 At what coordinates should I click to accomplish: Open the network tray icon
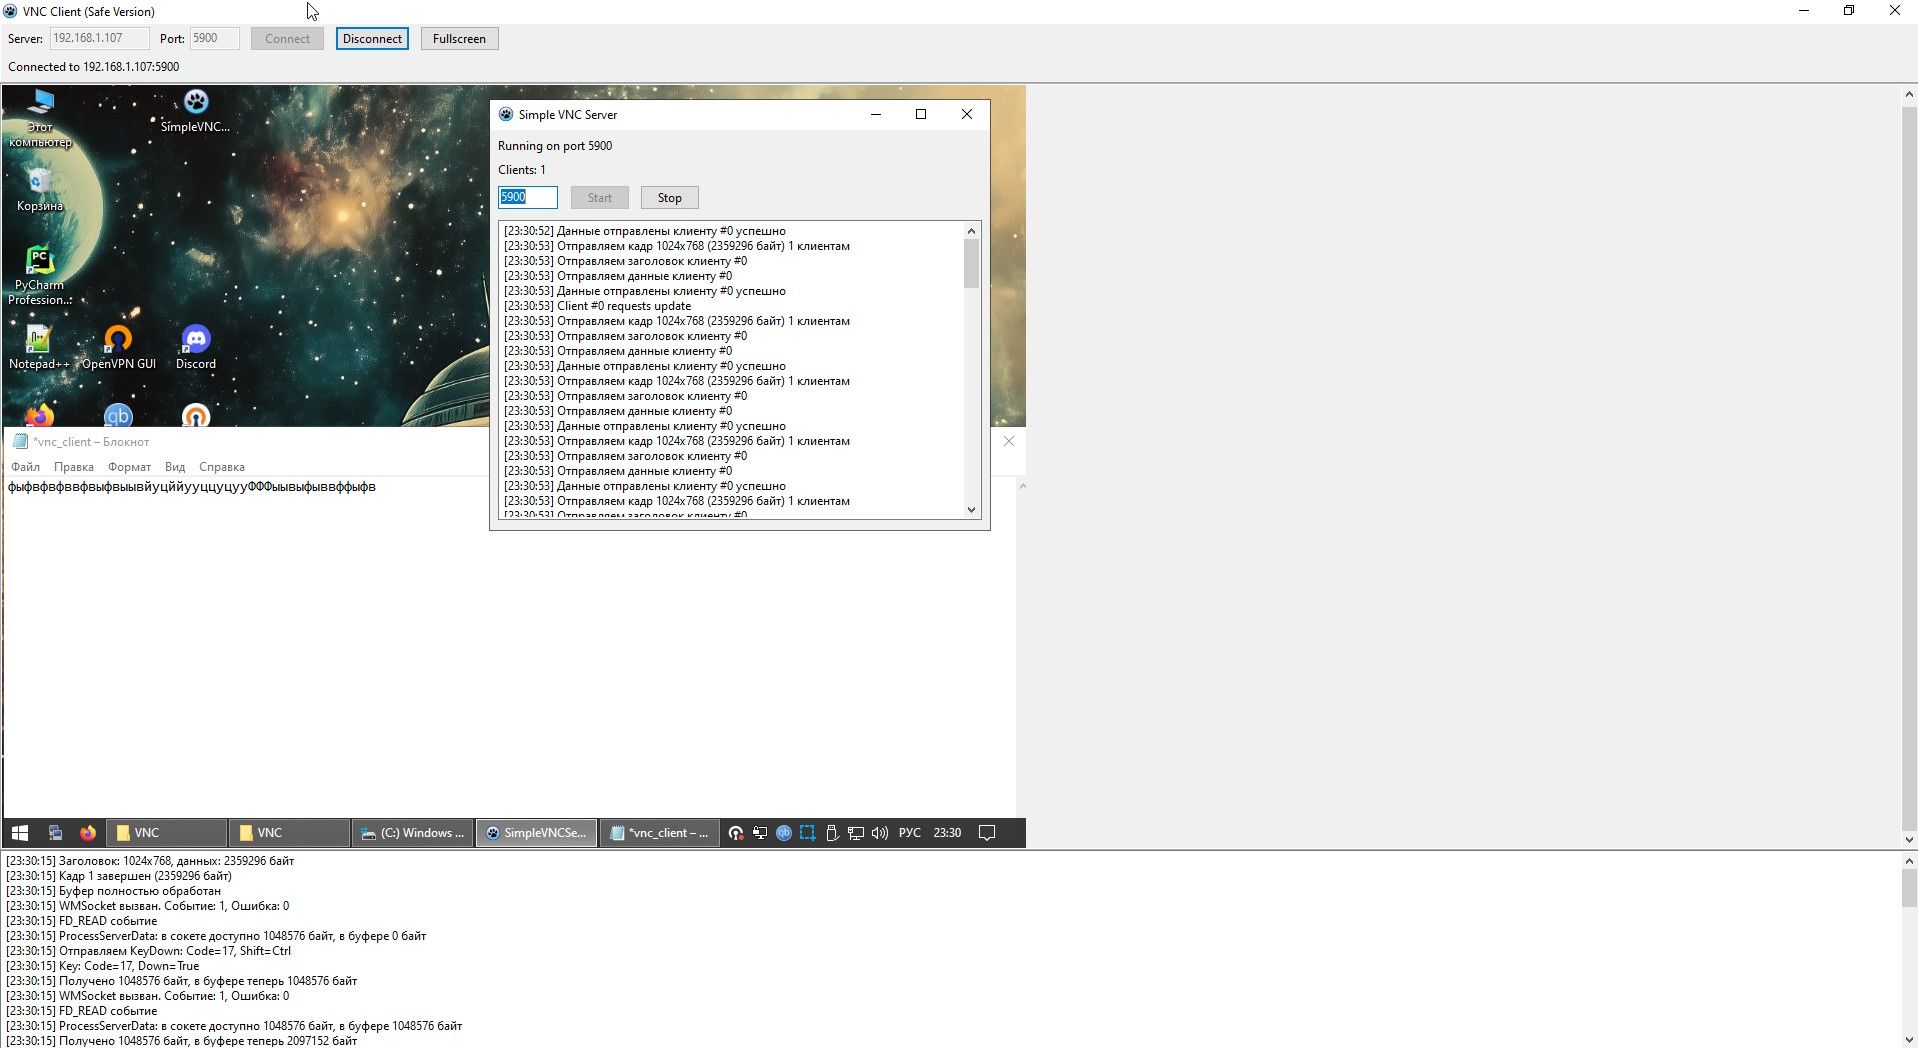[856, 833]
